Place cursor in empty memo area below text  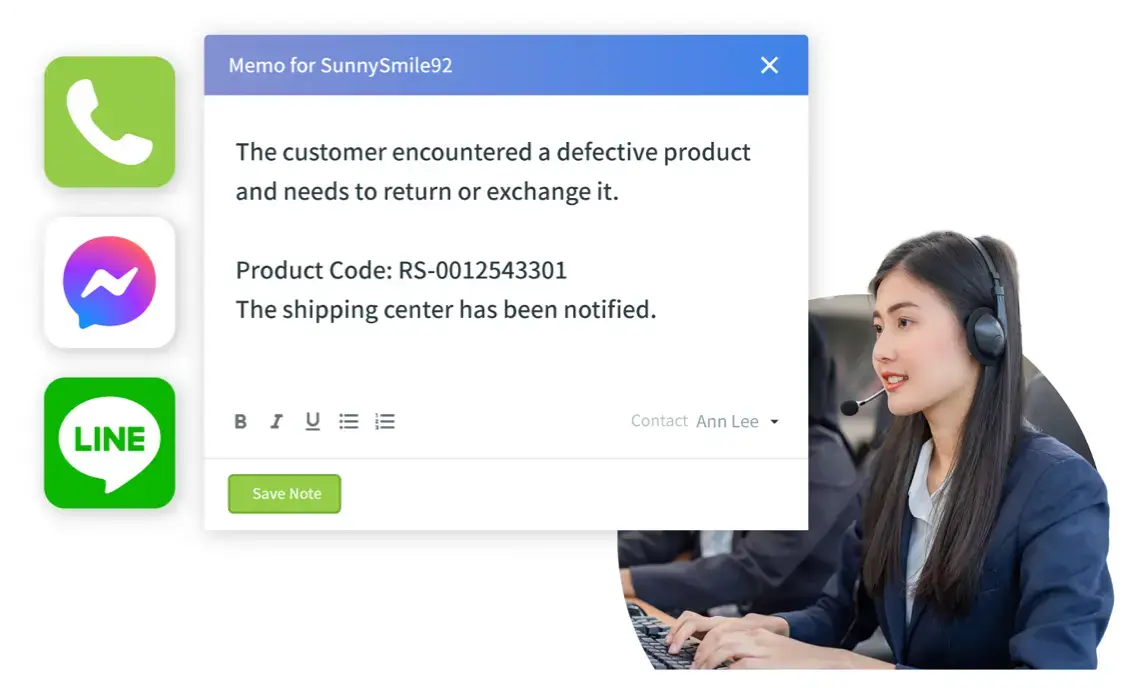pyautogui.click(x=506, y=366)
